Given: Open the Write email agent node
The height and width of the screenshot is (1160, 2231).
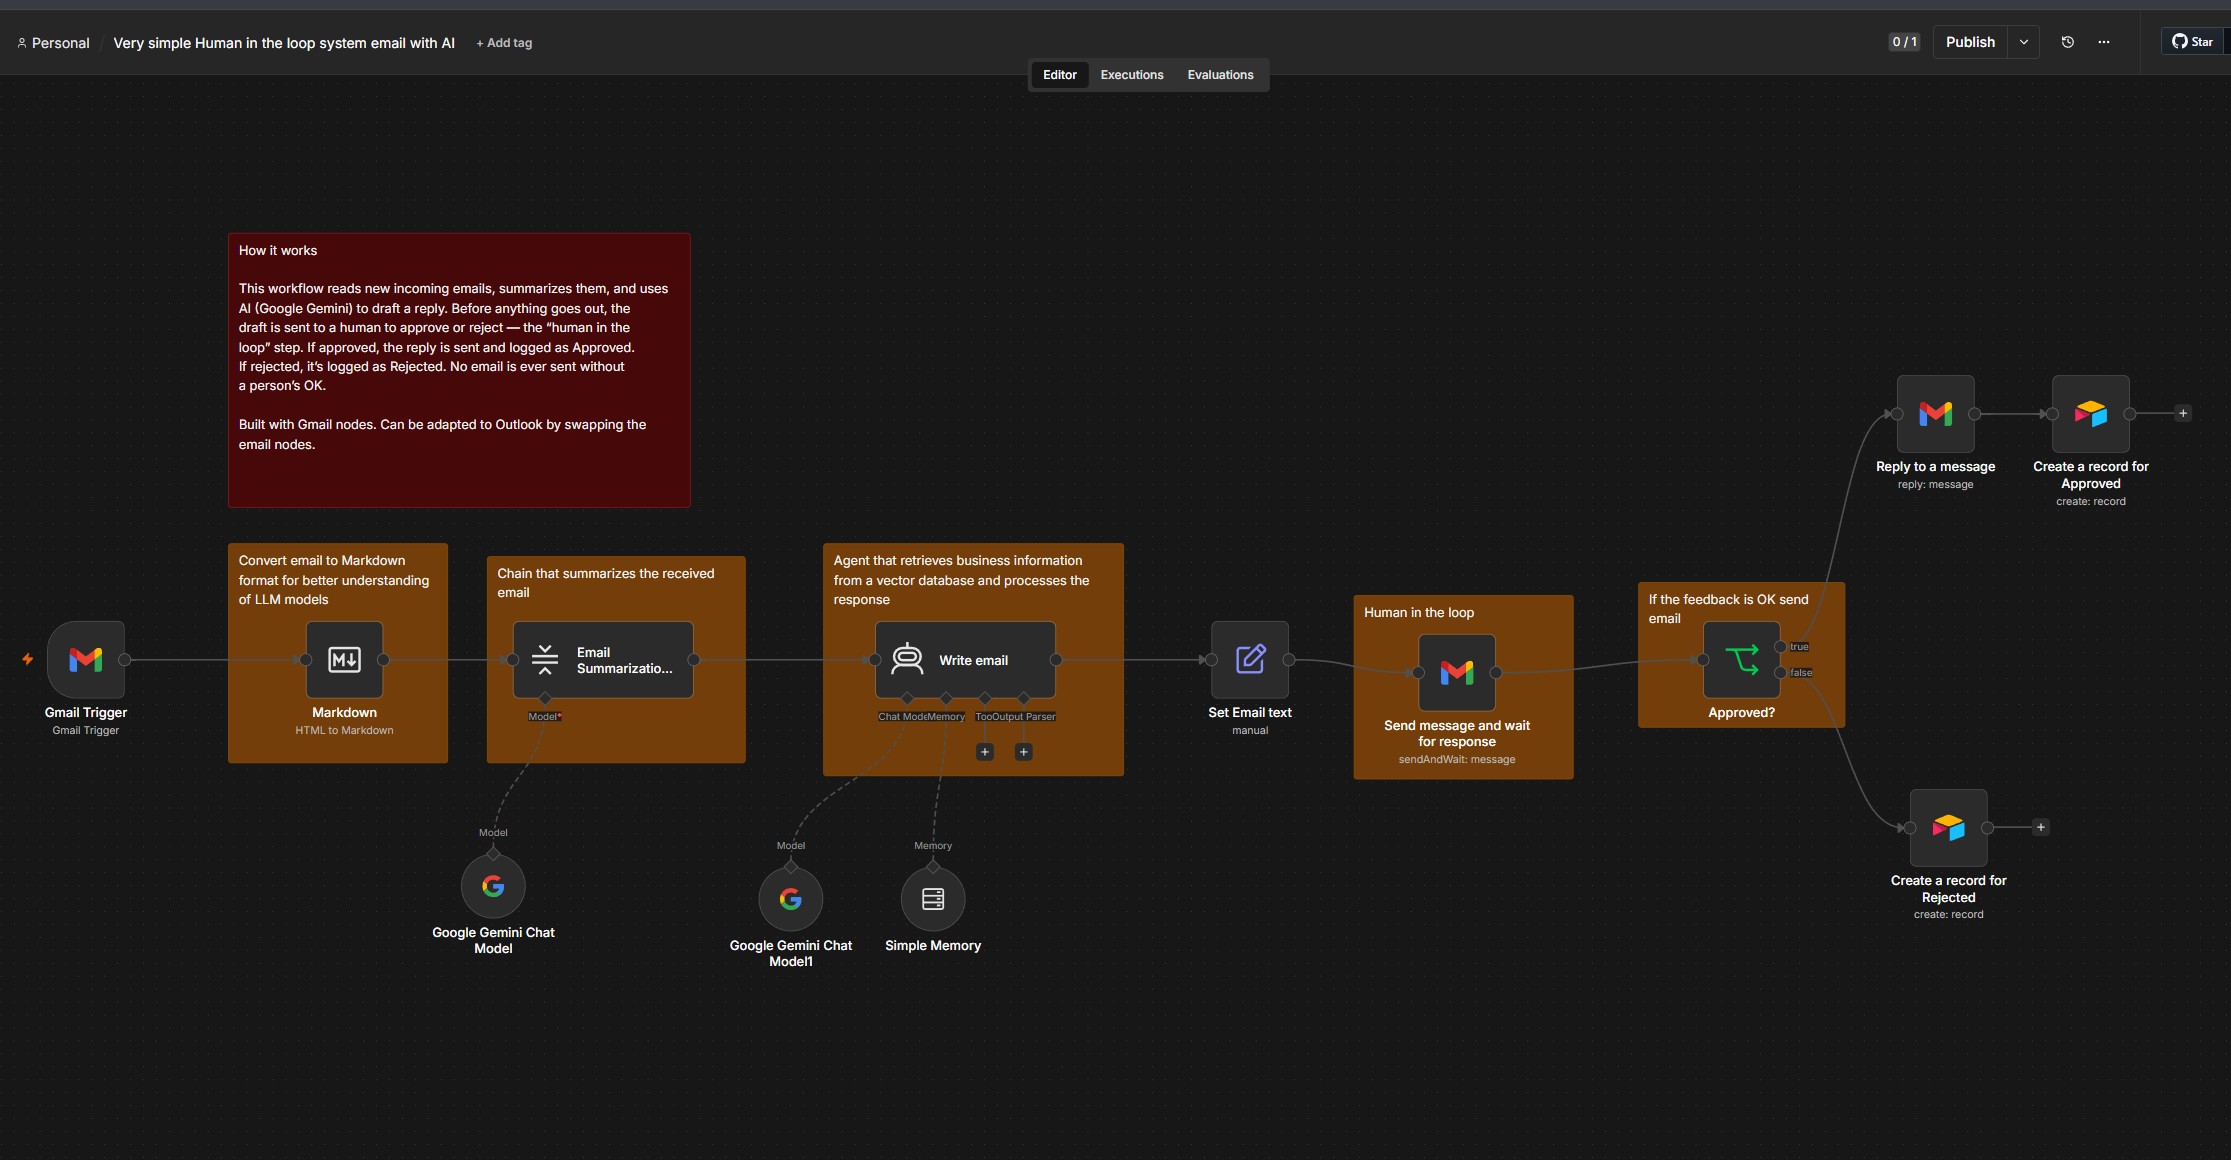Looking at the screenshot, I should click(x=965, y=660).
